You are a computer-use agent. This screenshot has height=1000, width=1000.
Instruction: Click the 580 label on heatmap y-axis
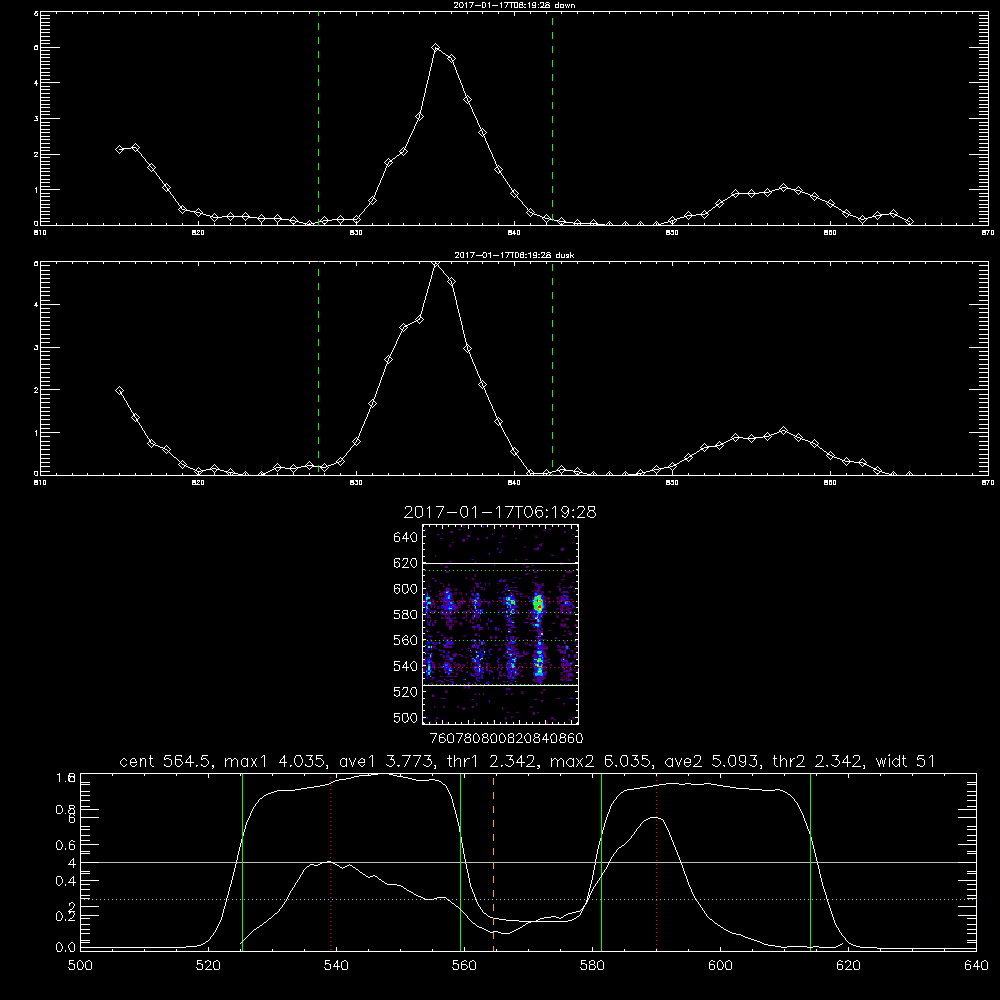(x=406, y=614)
